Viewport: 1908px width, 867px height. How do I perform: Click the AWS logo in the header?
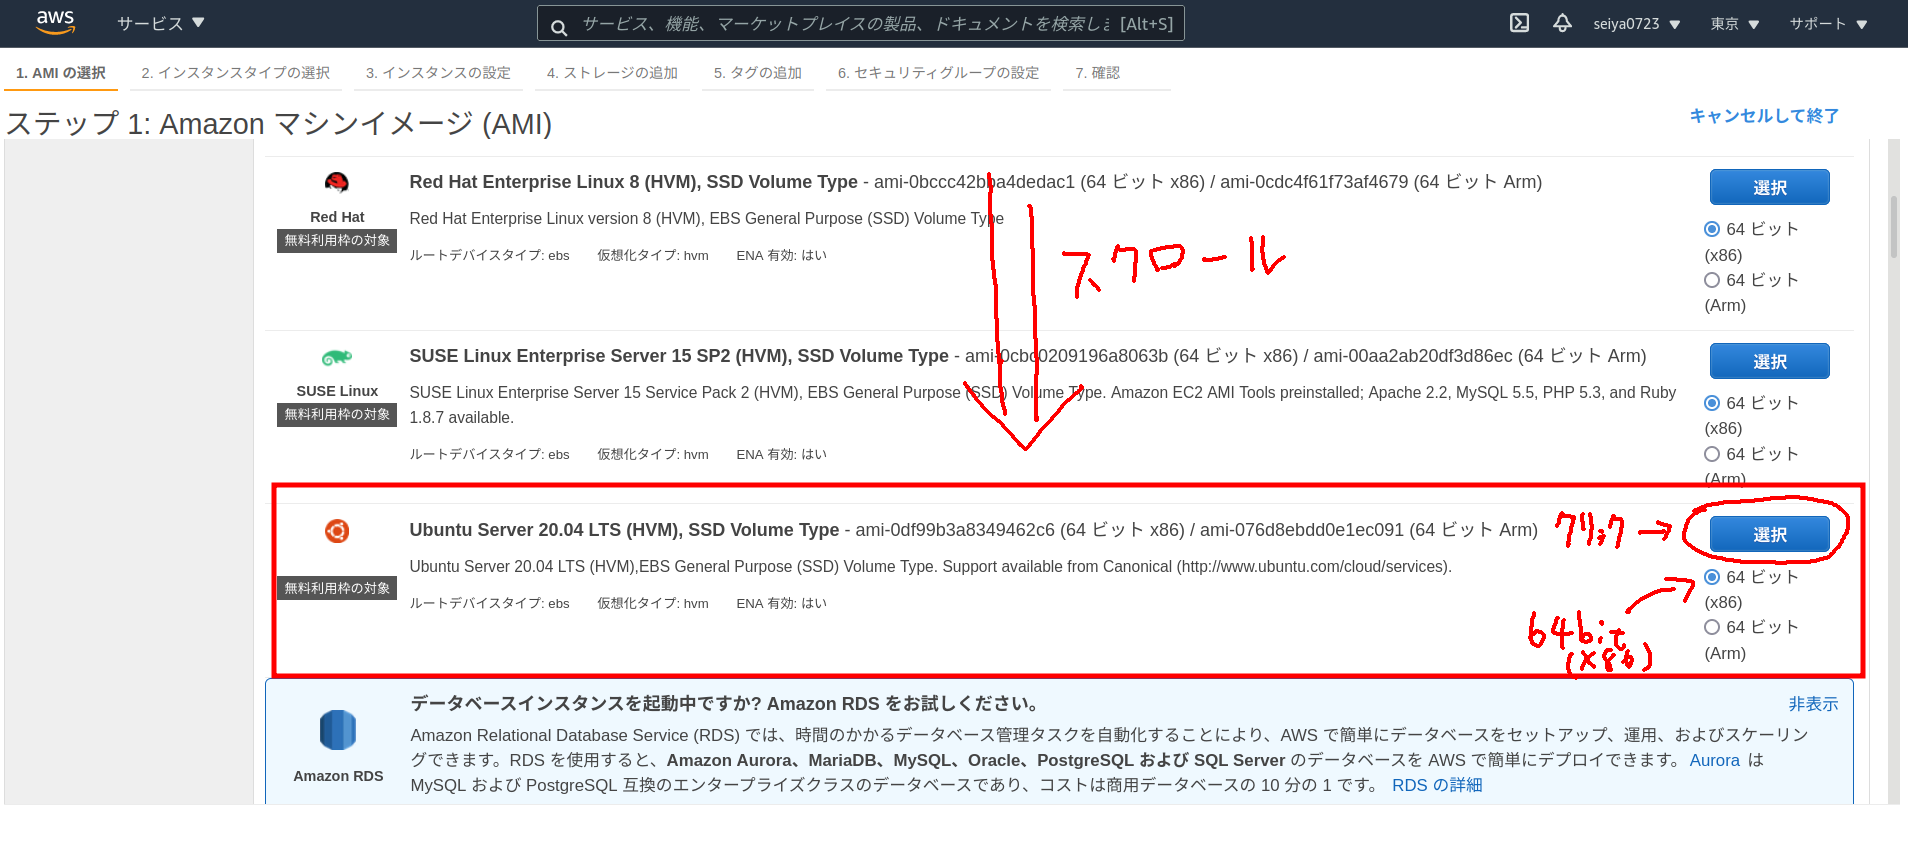pos(55,22)
